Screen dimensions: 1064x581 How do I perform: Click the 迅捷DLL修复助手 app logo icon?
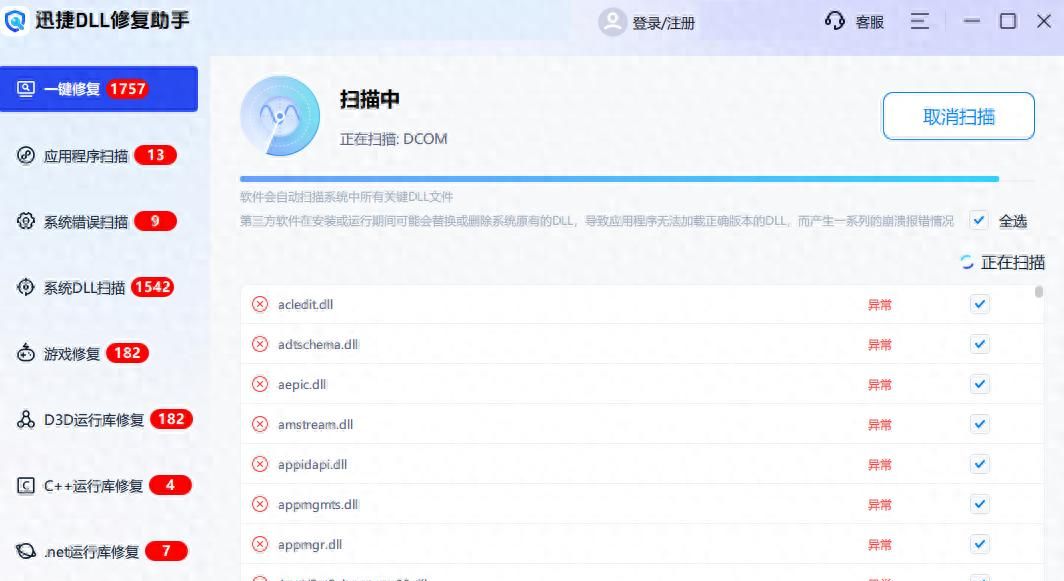pyautogui.click(x=16, y=21)
